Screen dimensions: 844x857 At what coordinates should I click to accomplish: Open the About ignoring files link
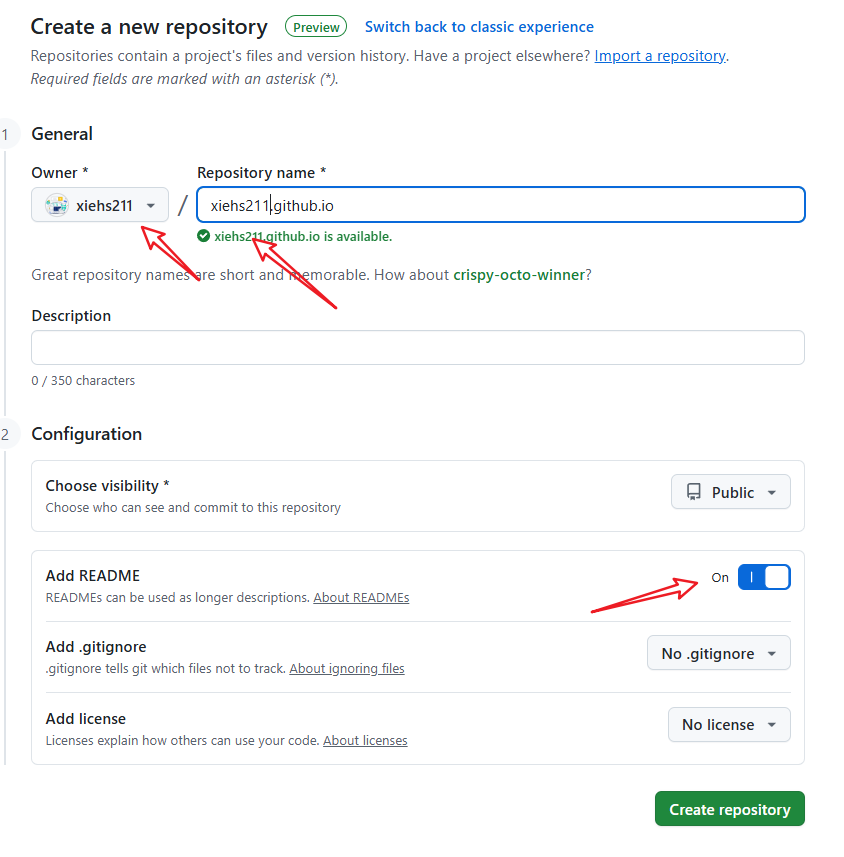(347, 668)
